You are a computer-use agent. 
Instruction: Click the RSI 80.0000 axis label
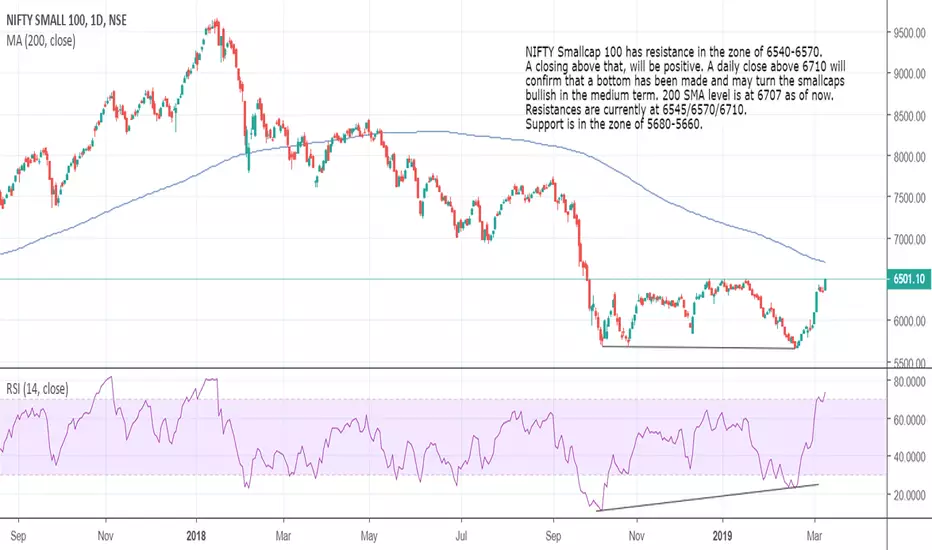pyautogui.click(x=909, y=382)
